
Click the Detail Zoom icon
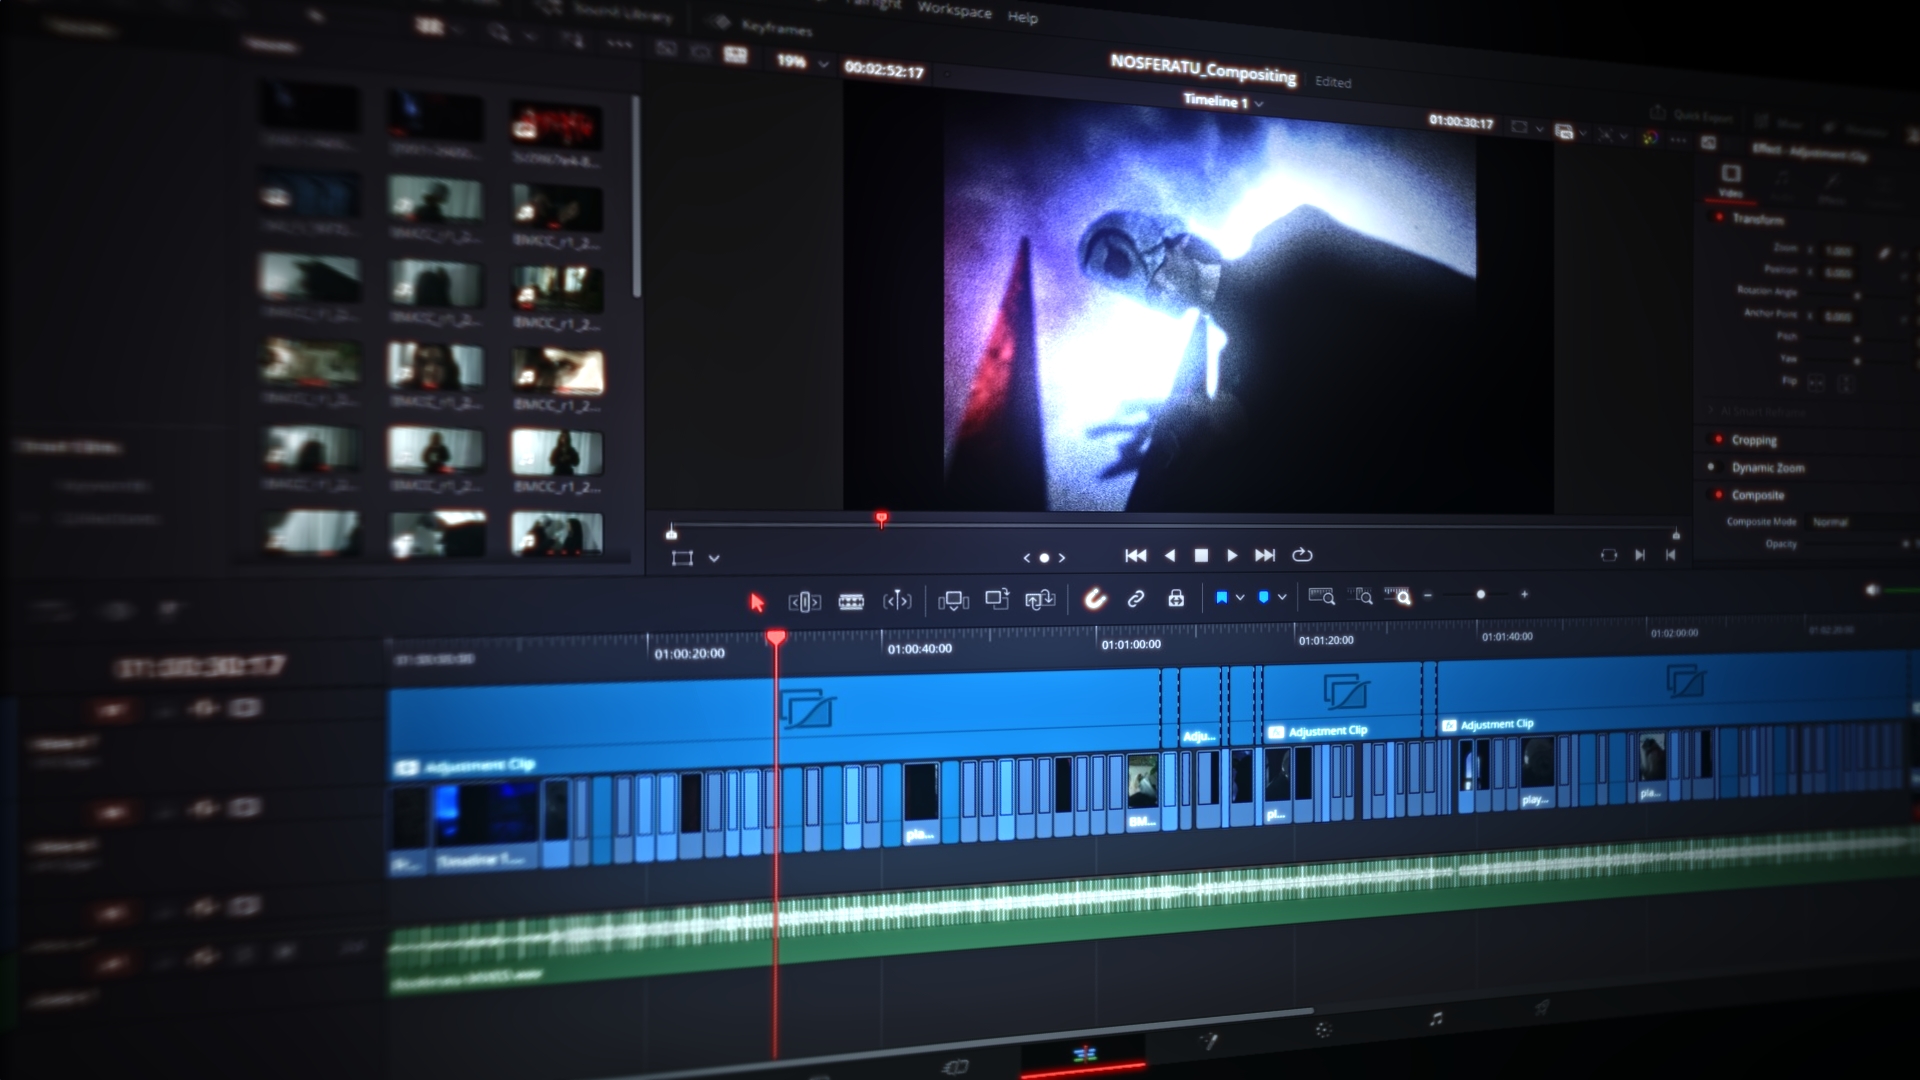1361,596
